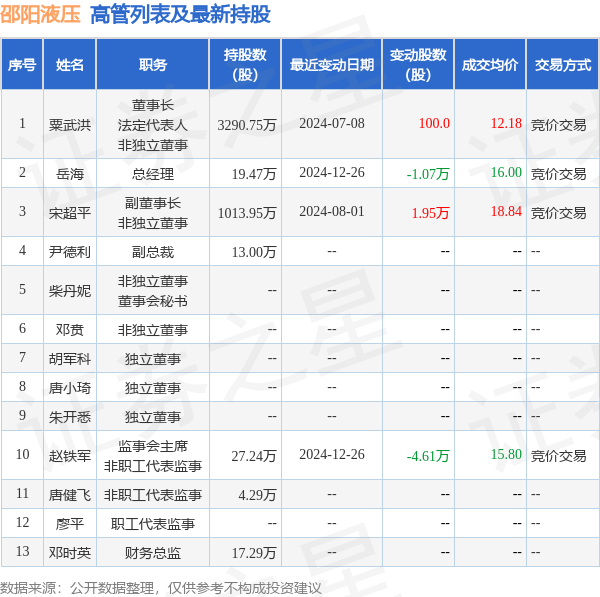Click 财务总监 position of 邓时英
600x597 pixels.
click(x=153, y=552)
